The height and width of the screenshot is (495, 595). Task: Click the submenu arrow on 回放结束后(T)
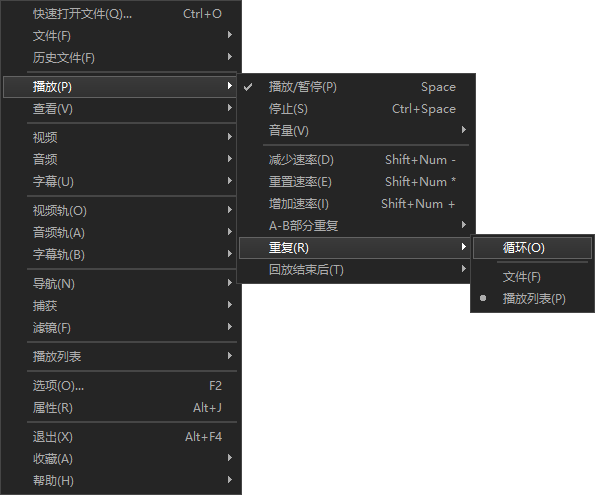[x=464, y=268]
